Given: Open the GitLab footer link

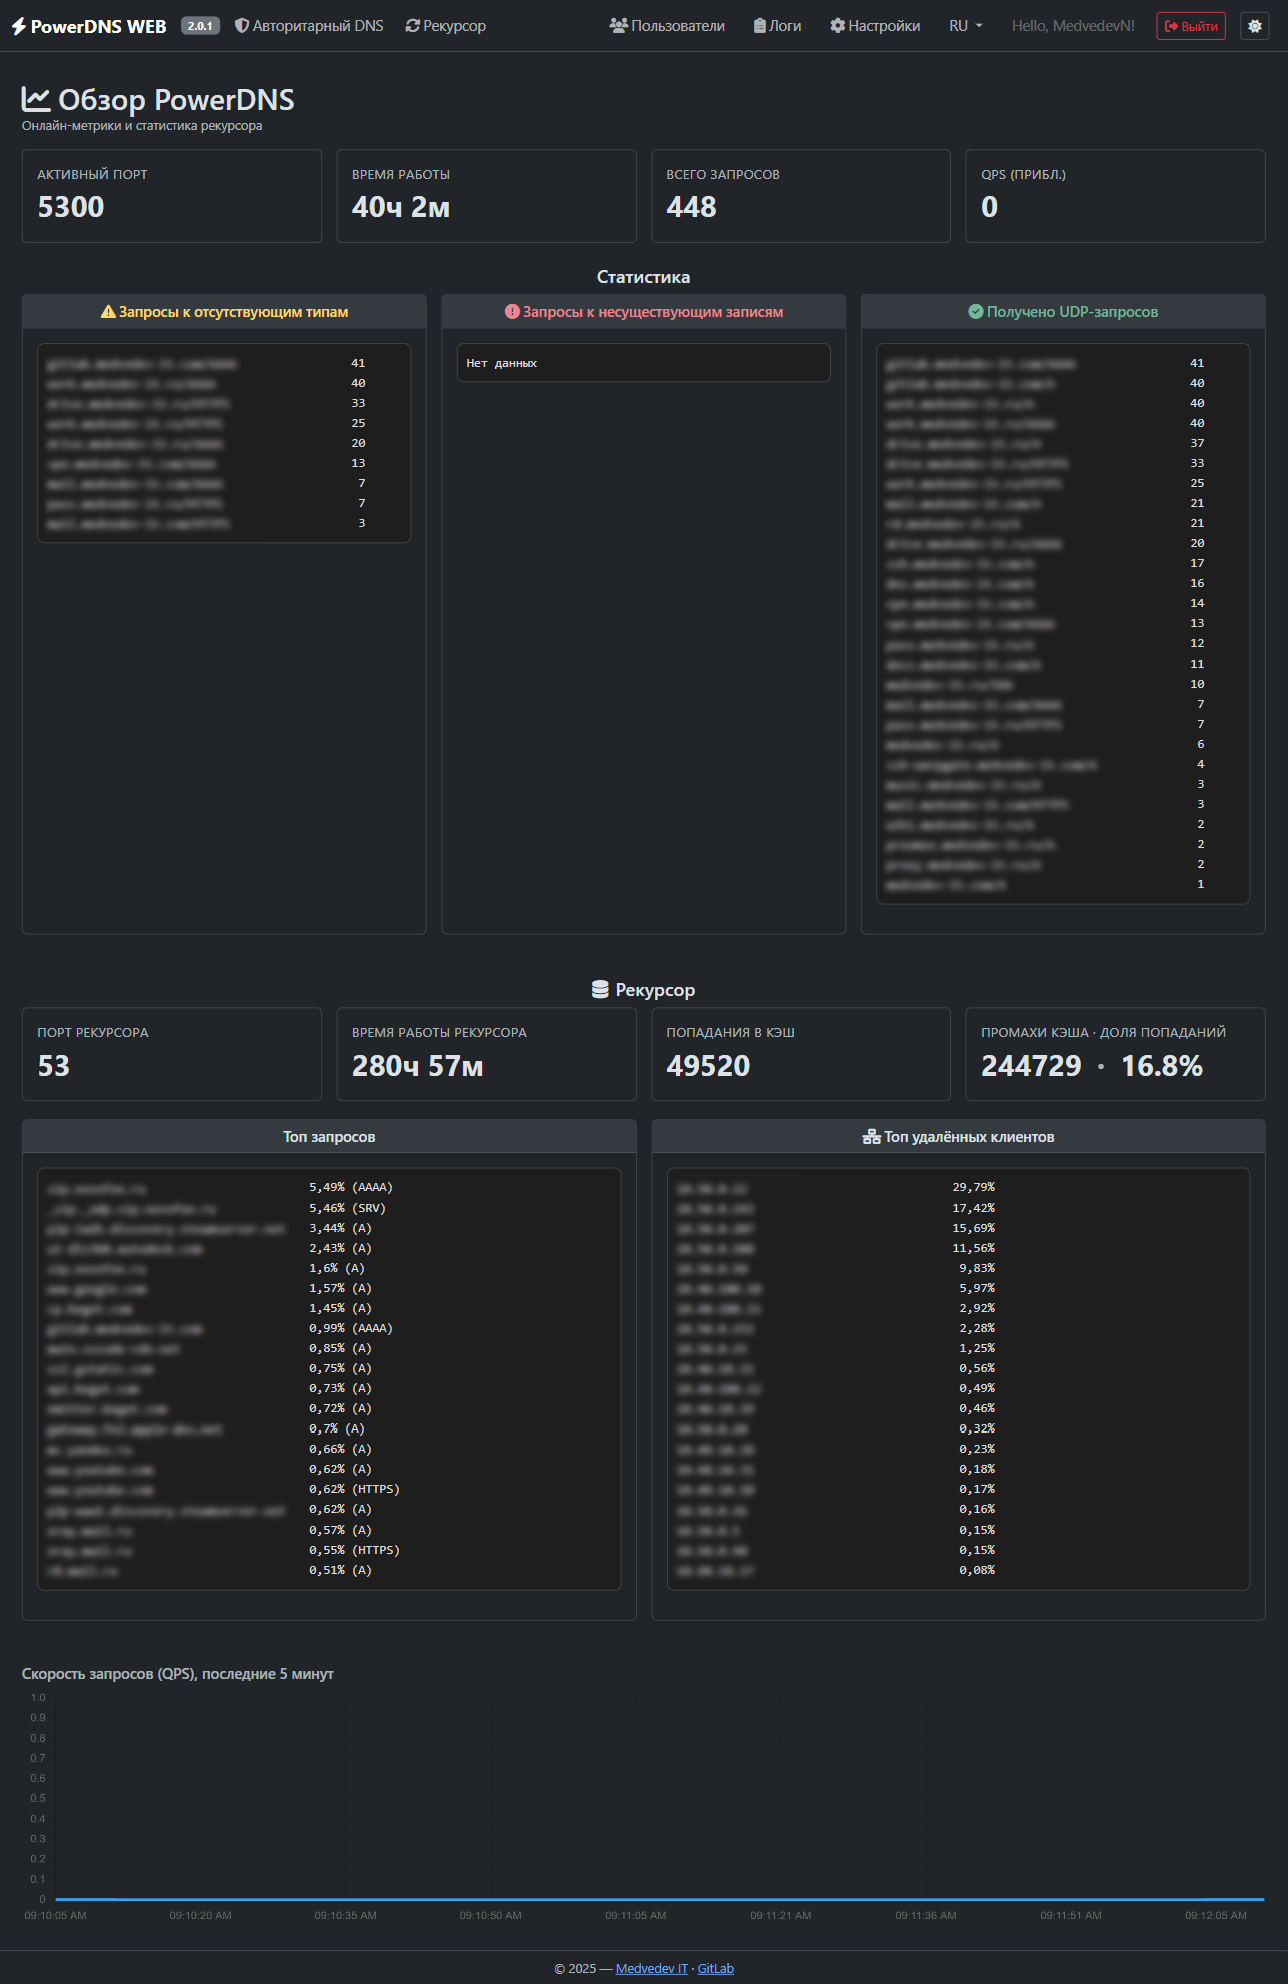Looking at the screenshot, I should [715, 1968].
